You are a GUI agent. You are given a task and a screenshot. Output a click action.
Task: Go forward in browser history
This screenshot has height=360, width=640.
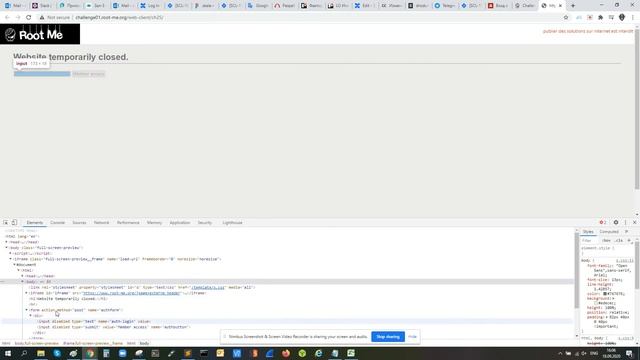coord(18,18)
